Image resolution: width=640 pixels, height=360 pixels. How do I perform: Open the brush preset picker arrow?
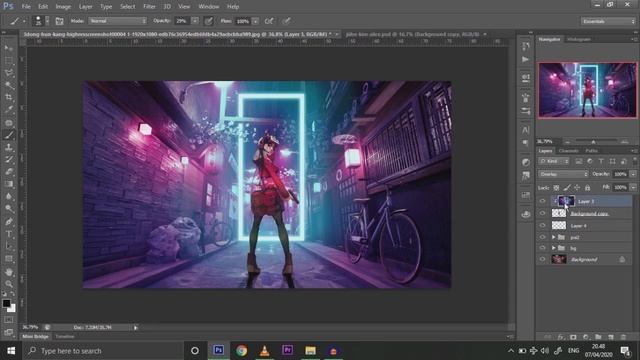(x=47, y=21)
